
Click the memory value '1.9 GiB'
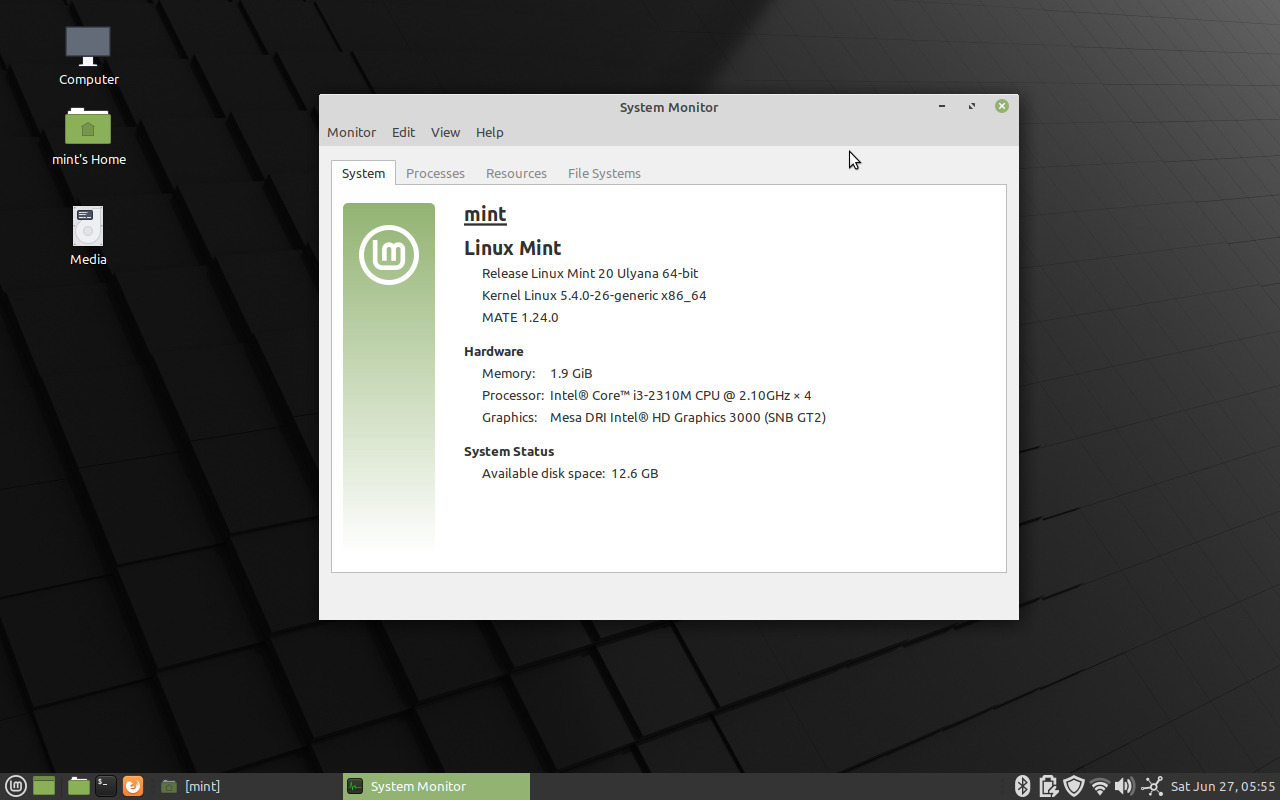(571, 373)
